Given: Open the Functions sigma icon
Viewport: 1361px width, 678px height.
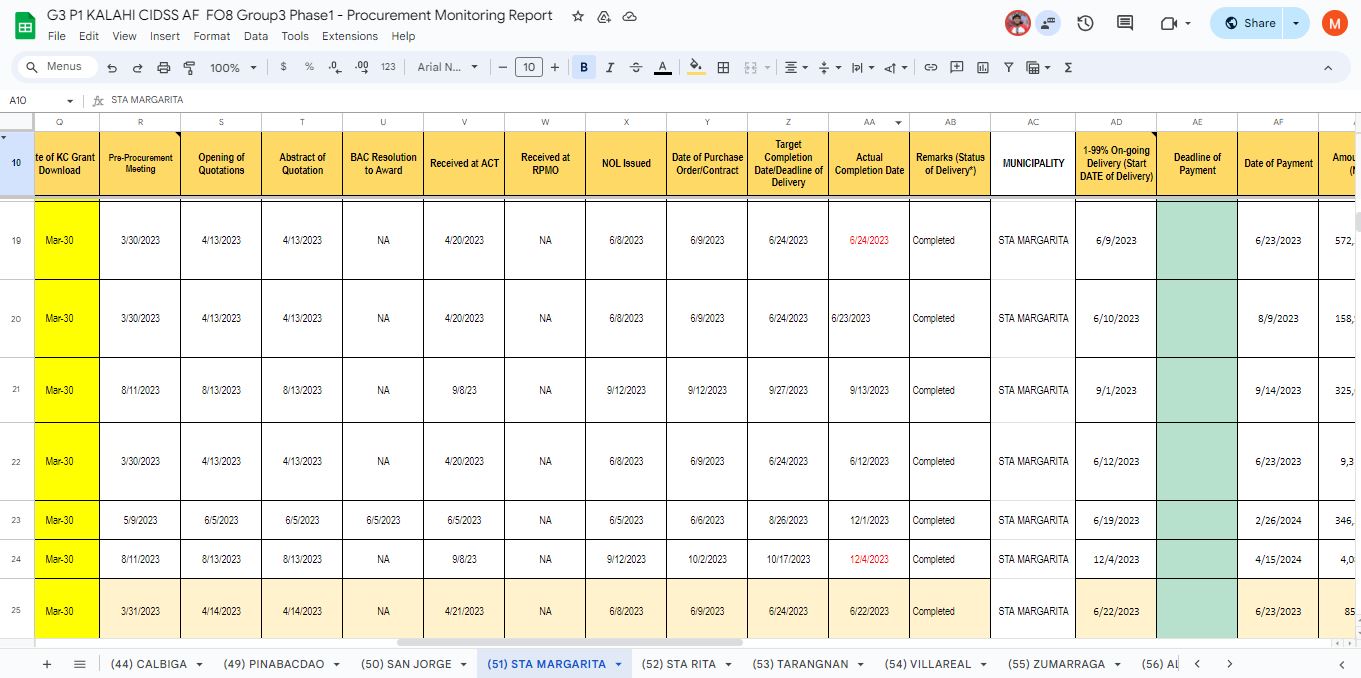Looking at the screenshot, I should click(x=1068, y=67).
